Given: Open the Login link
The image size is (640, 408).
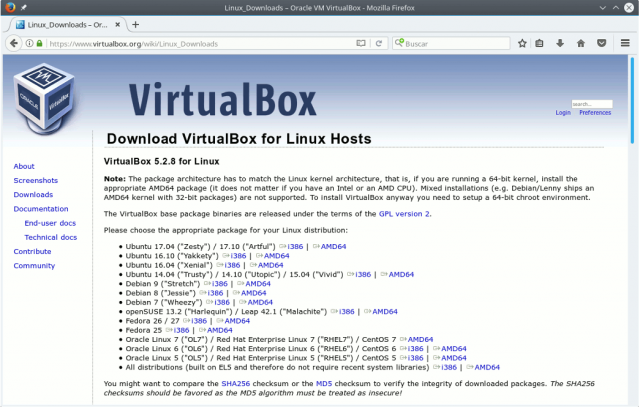Looking at the screenshot, I should coord(563,113).
